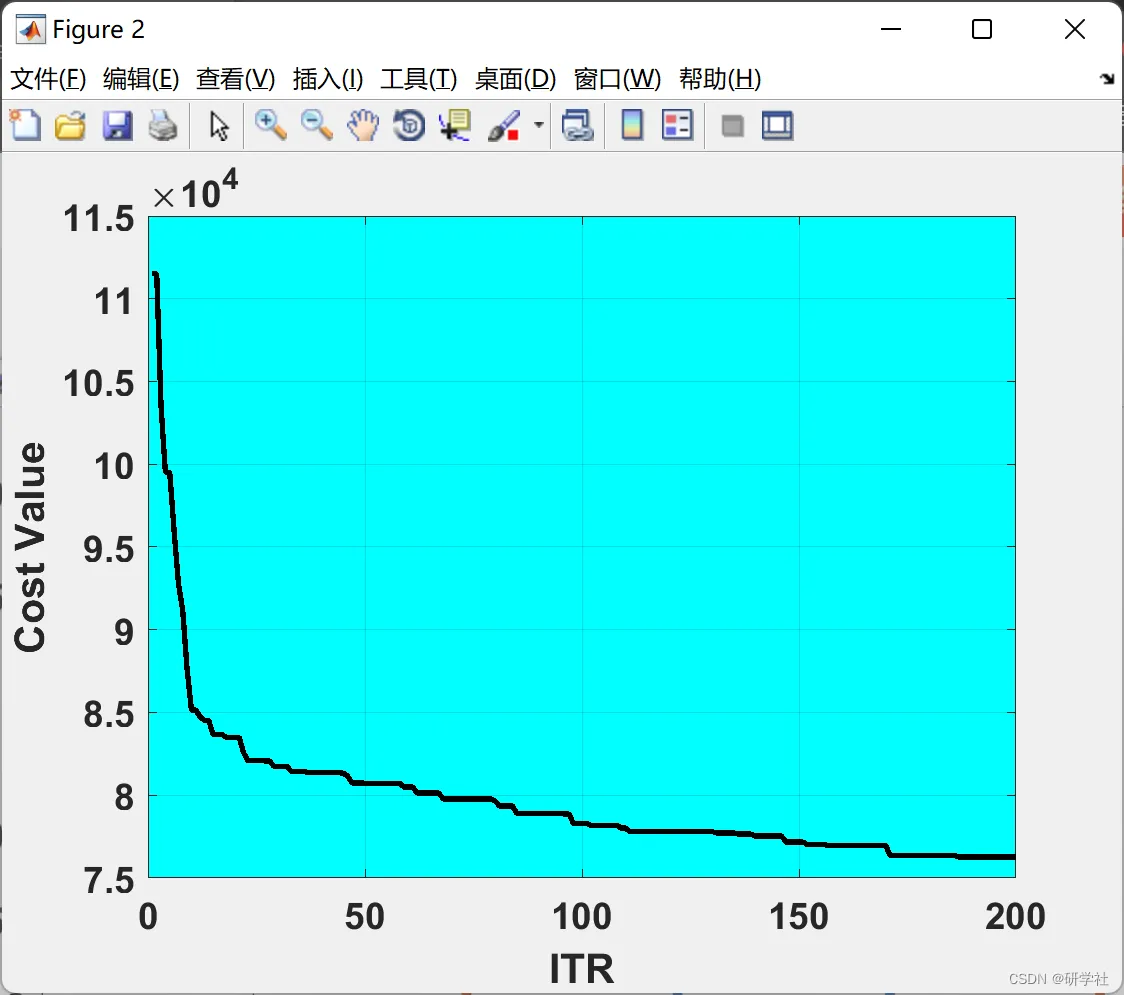The height and width of the screenshot is (995, 1124).
Task: Click the ITR x-axis label
Action: [x=581, y=968]
